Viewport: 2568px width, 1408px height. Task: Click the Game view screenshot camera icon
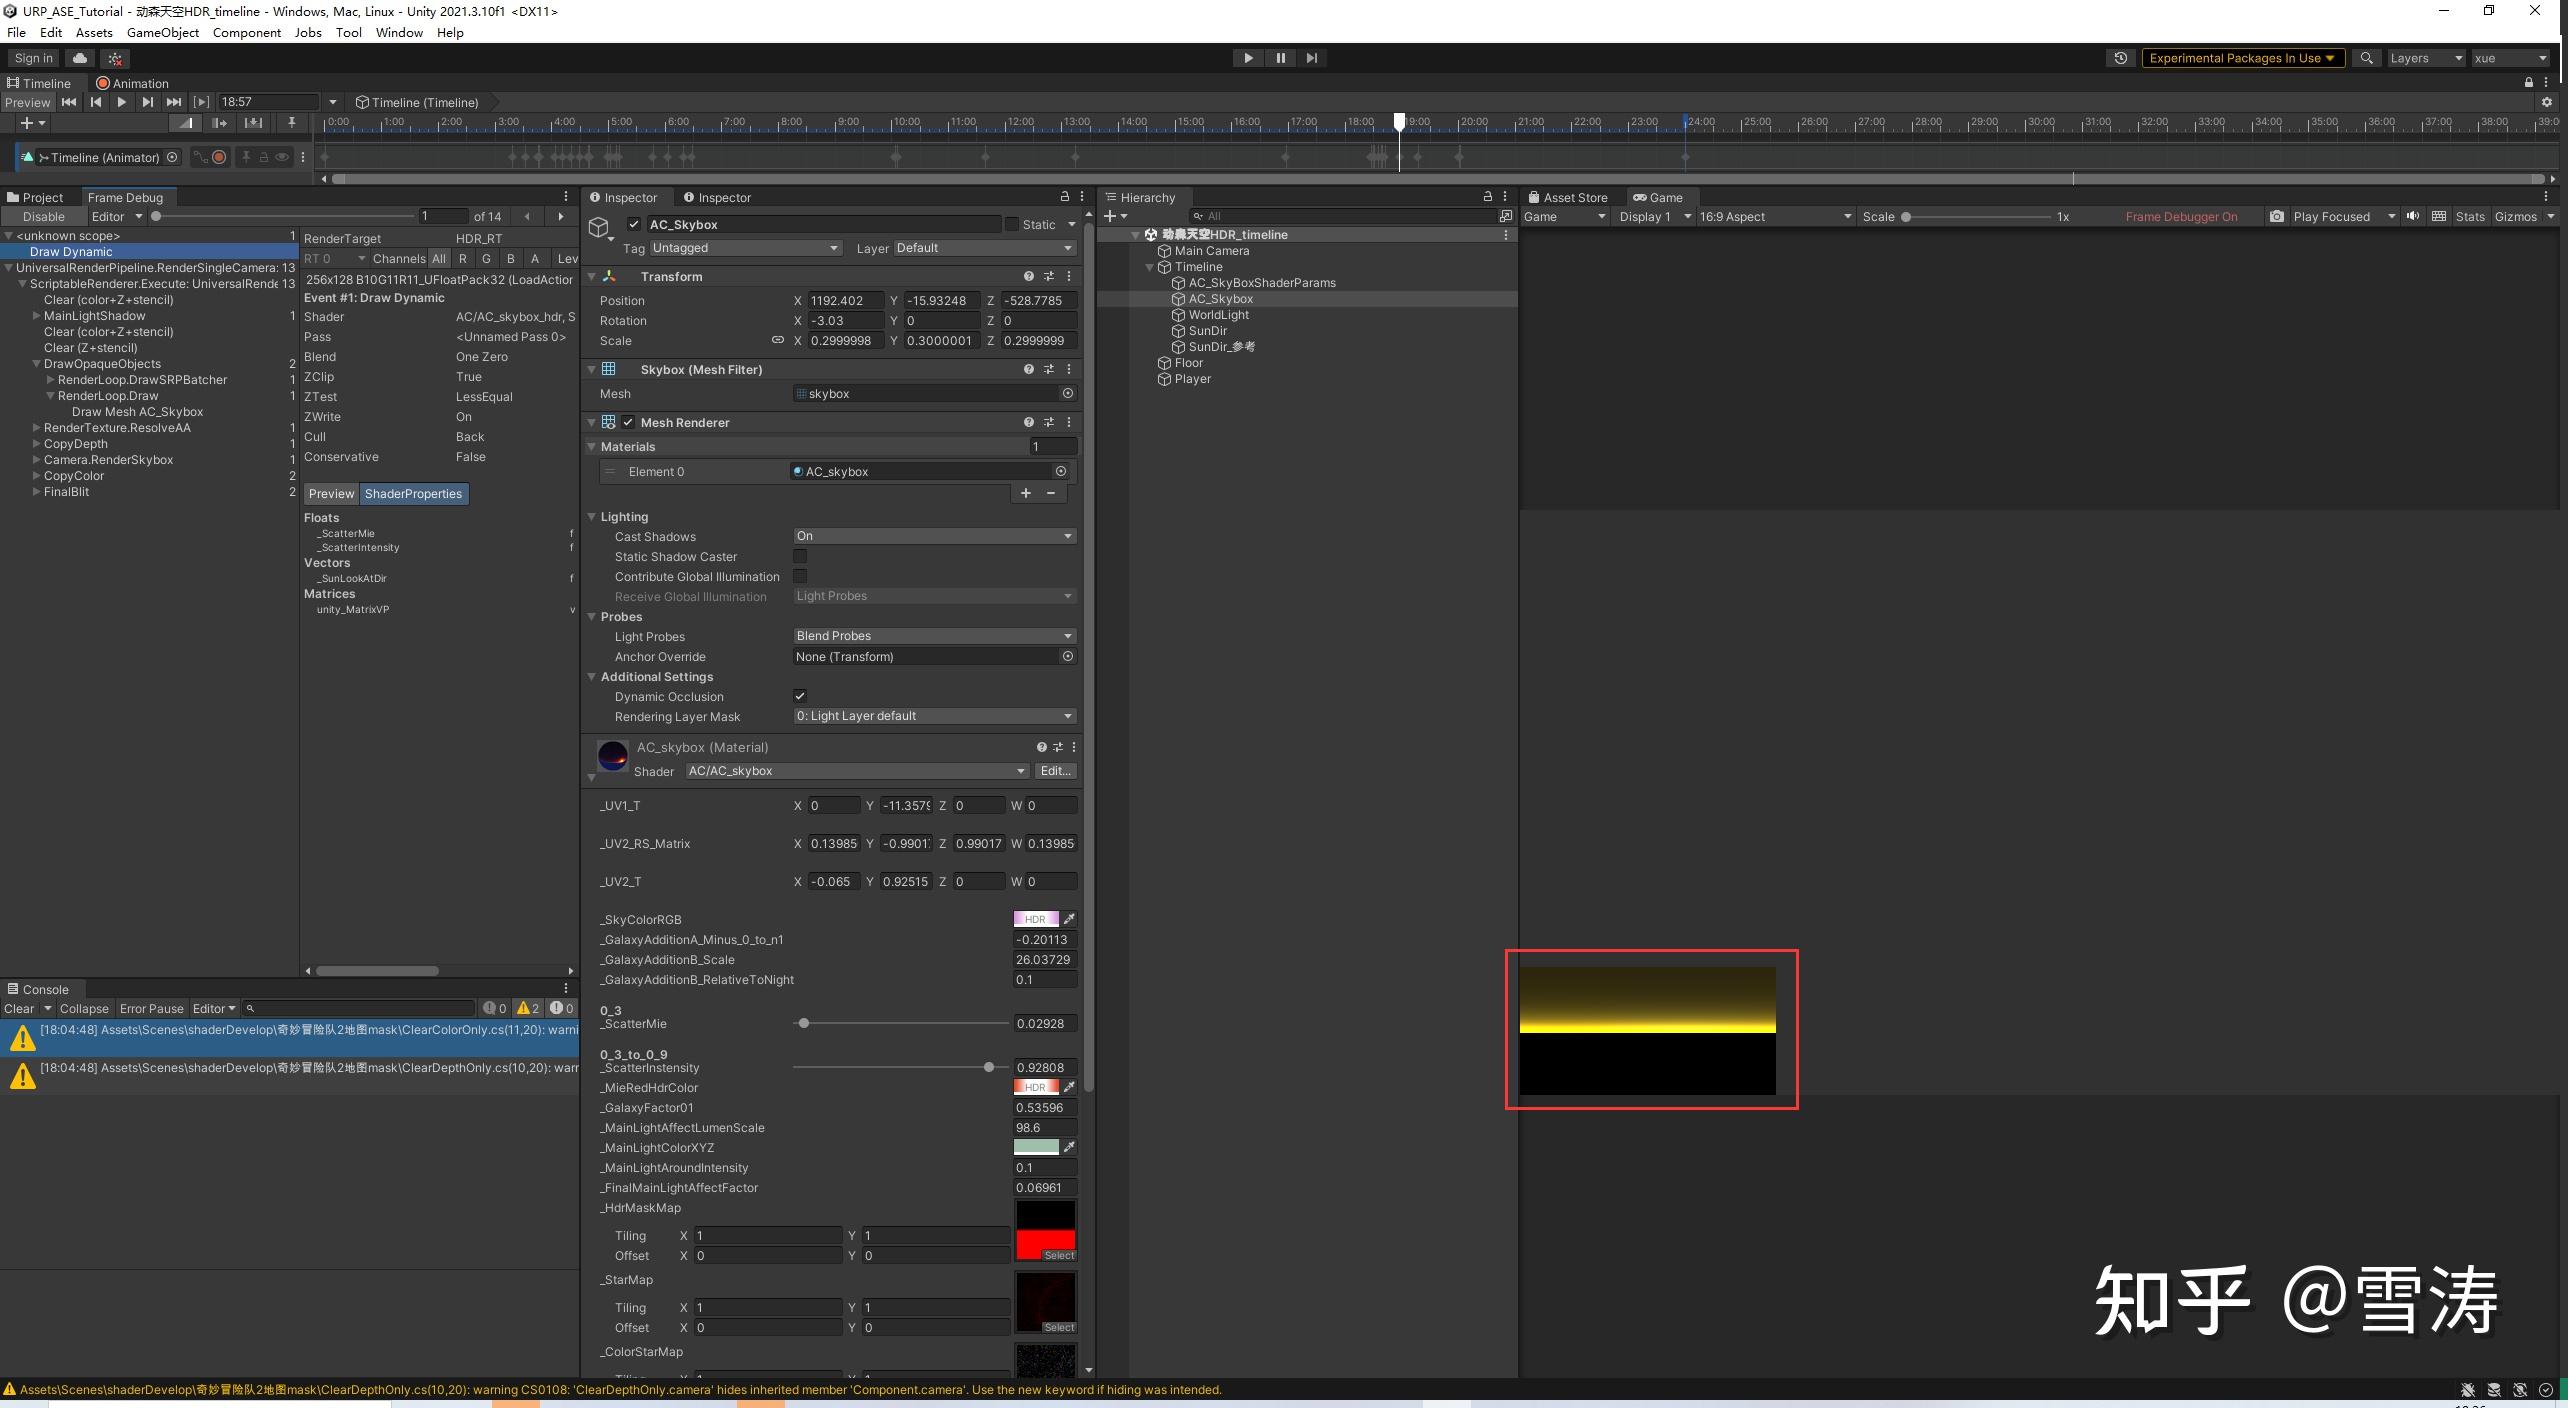2276,216
